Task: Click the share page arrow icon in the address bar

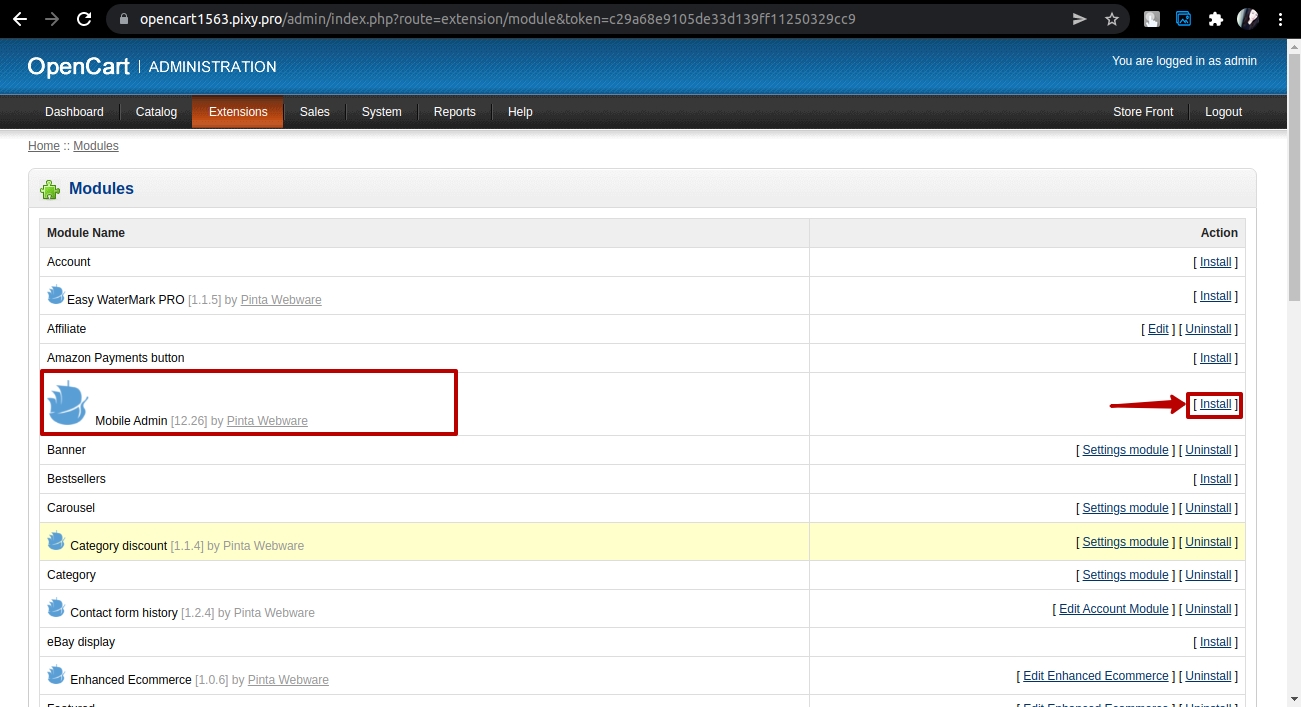Action: pyautogui.click(x=1079, y=19)
